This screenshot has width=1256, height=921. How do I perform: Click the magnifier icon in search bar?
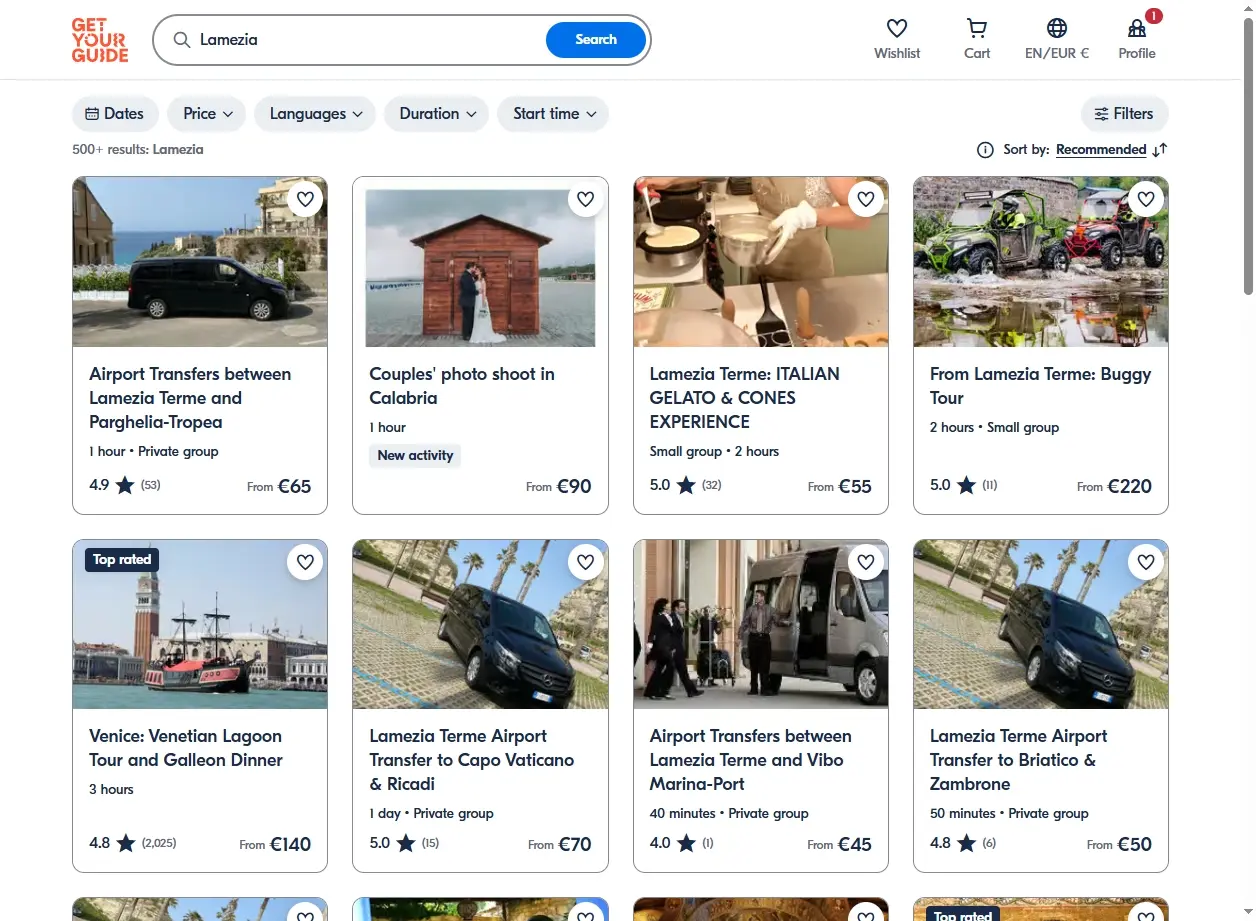[182, 40]
